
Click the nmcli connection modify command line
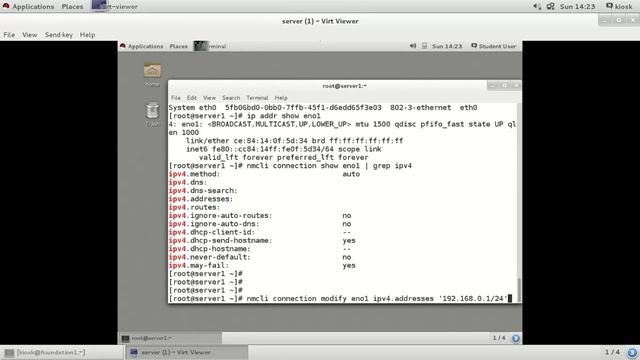(340, 298)
